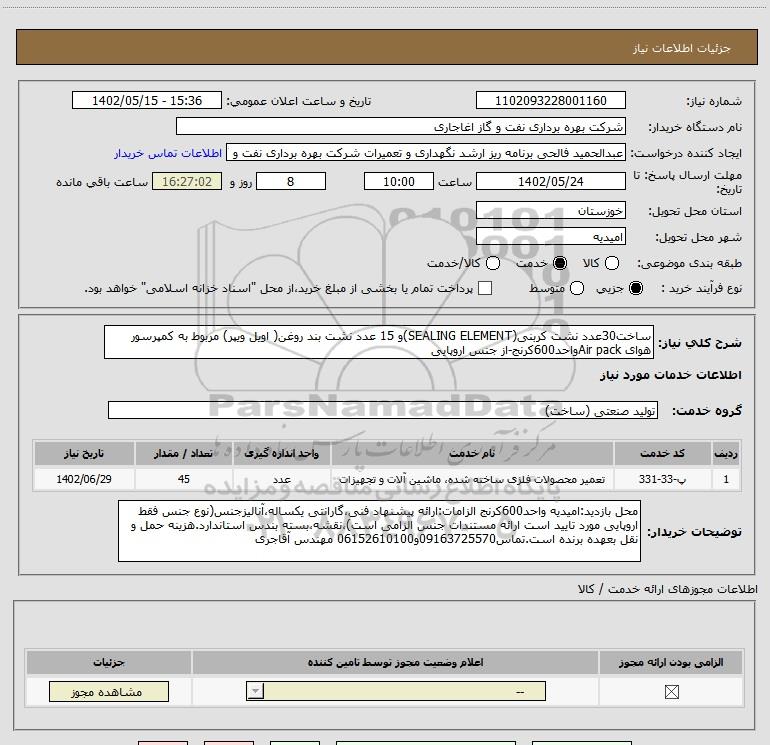Select the متوسط purchase type radio
The width and height of the screenshot is (770, 745).
[x=577, y=288]
